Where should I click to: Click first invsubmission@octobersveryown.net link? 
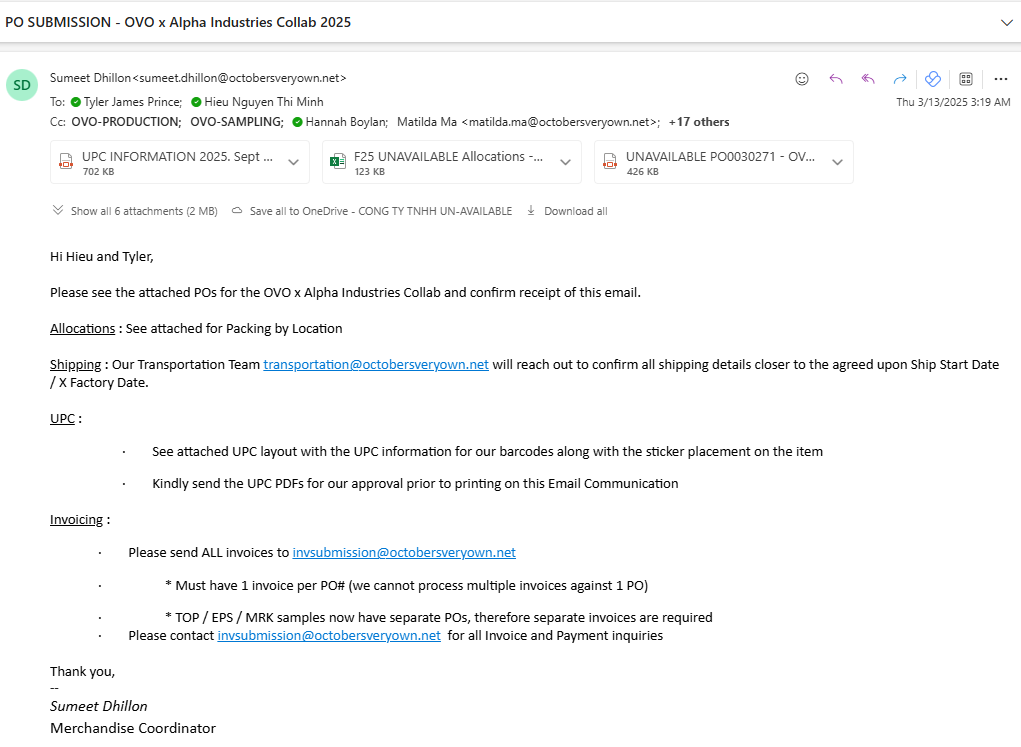(404, 553)
